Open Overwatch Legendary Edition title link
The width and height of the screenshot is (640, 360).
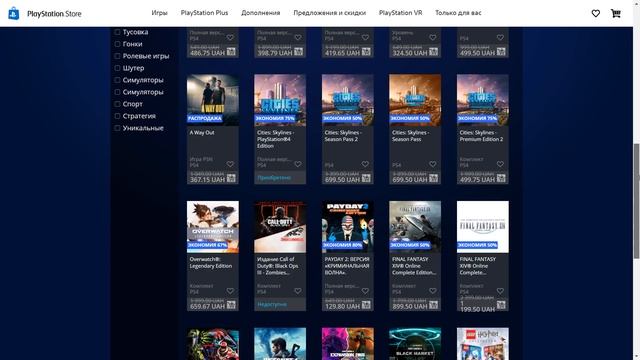pyautogui.click(x=211, y=262)
